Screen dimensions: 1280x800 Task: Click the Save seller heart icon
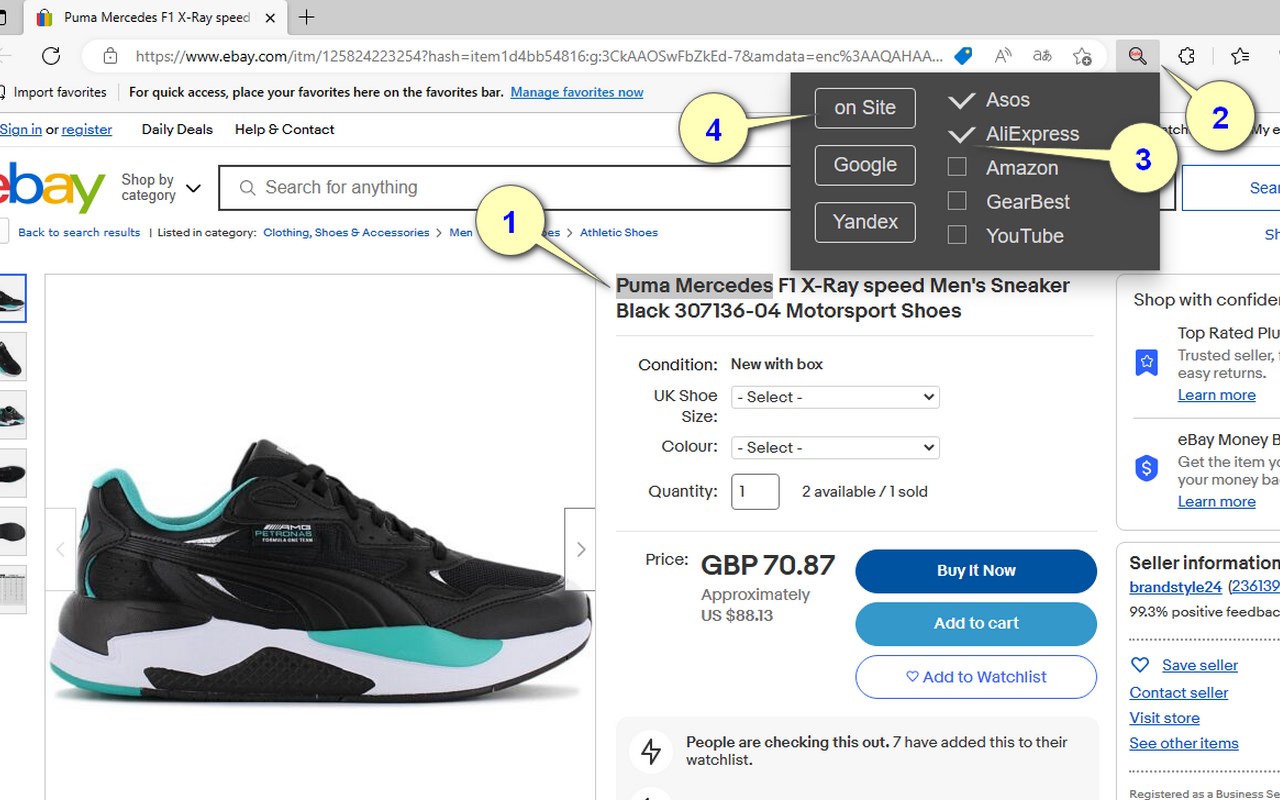pyautogui.click(x=1139, y=665)
